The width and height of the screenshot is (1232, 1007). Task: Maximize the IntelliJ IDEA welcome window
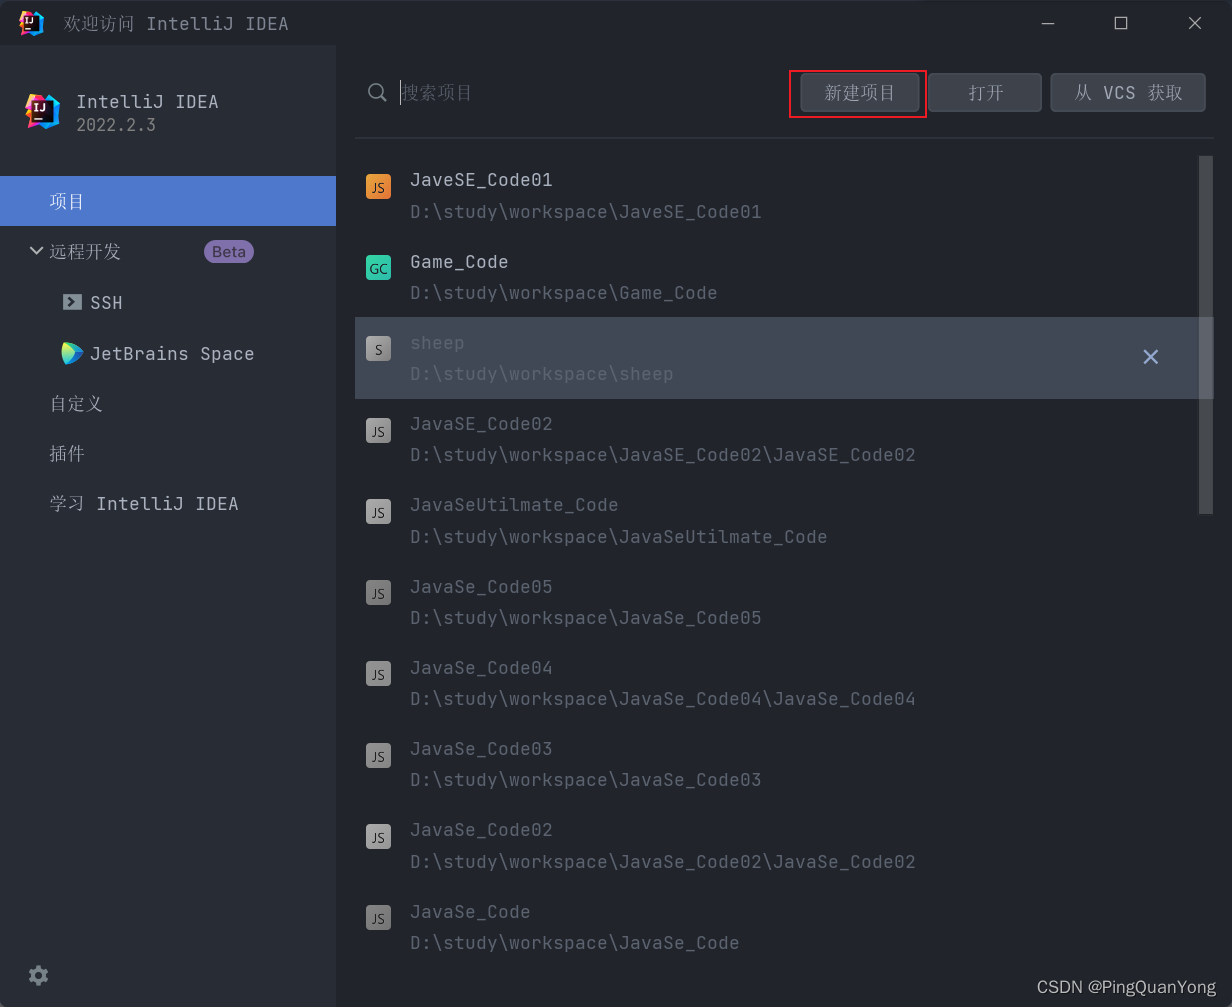pos(1121,23)
